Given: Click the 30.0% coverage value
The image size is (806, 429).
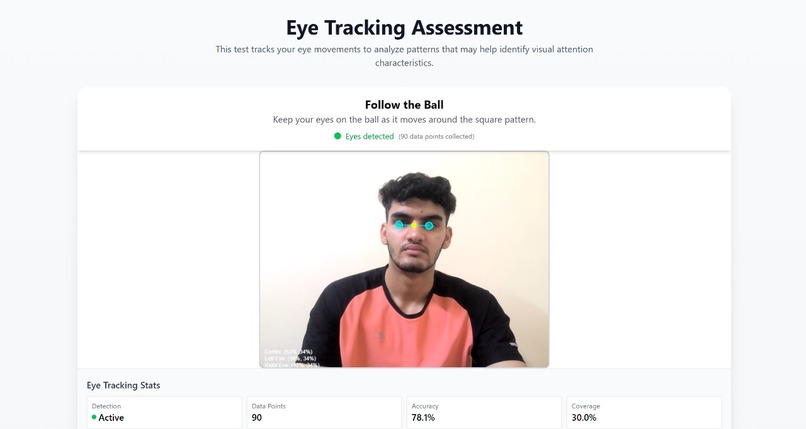Looking at the screenshot, I should click(x=583, y=418).
